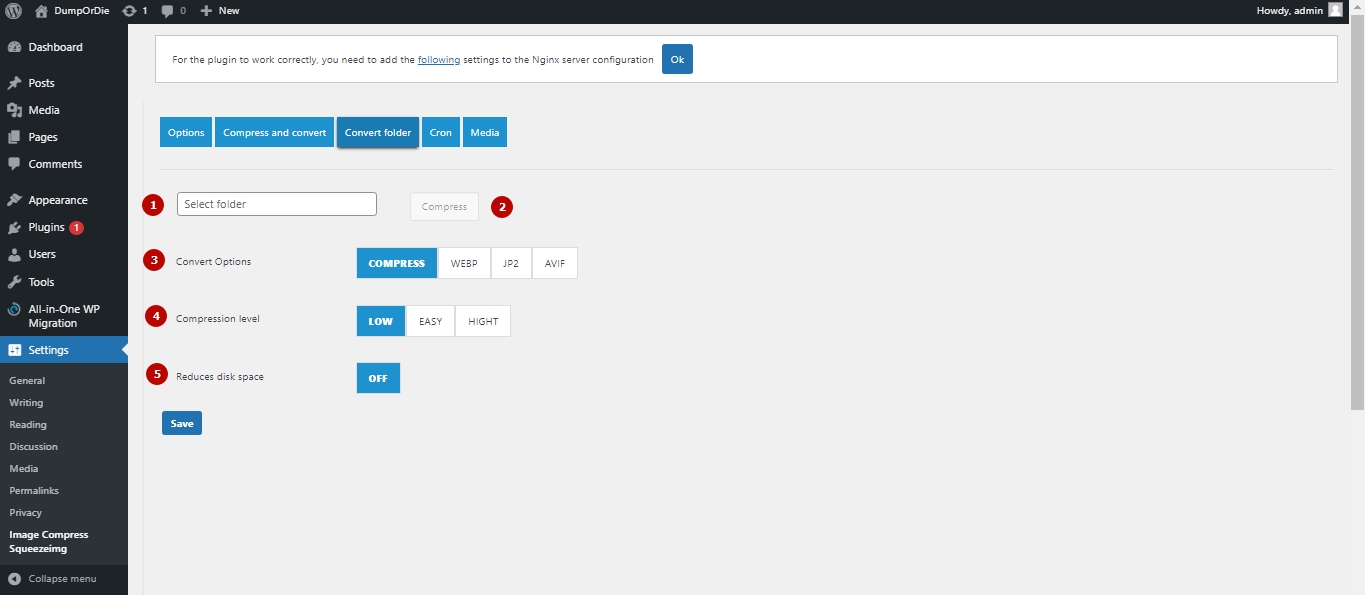Toggle Reduces disk space OFF switch
Viewport: 1365px width, 595px height.
click(x=378, y=378)
